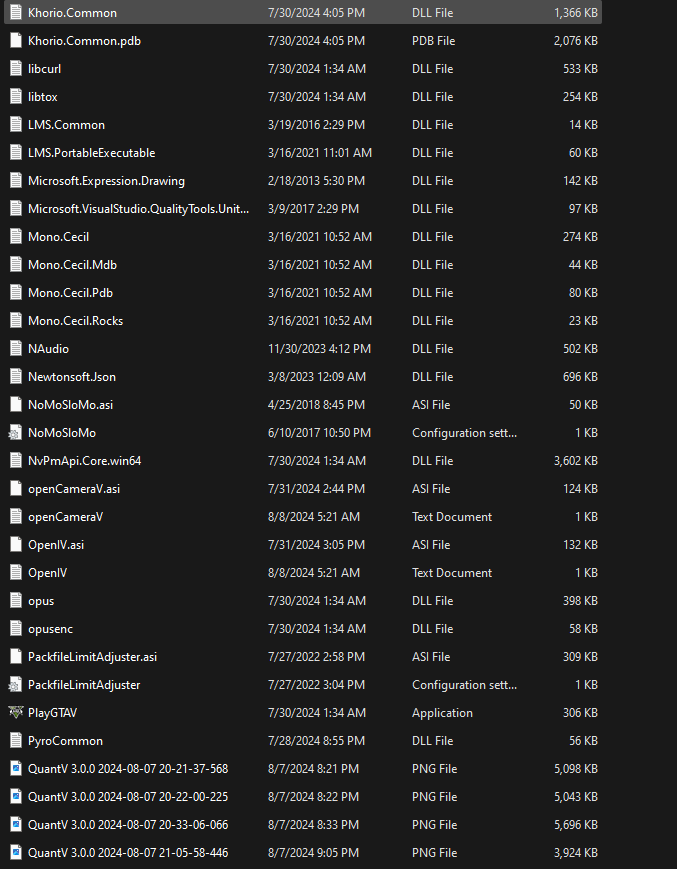Click the PackfileLimitAdjuster.asi file icon
The image size is (677, 869).
(x=16, y=656)
